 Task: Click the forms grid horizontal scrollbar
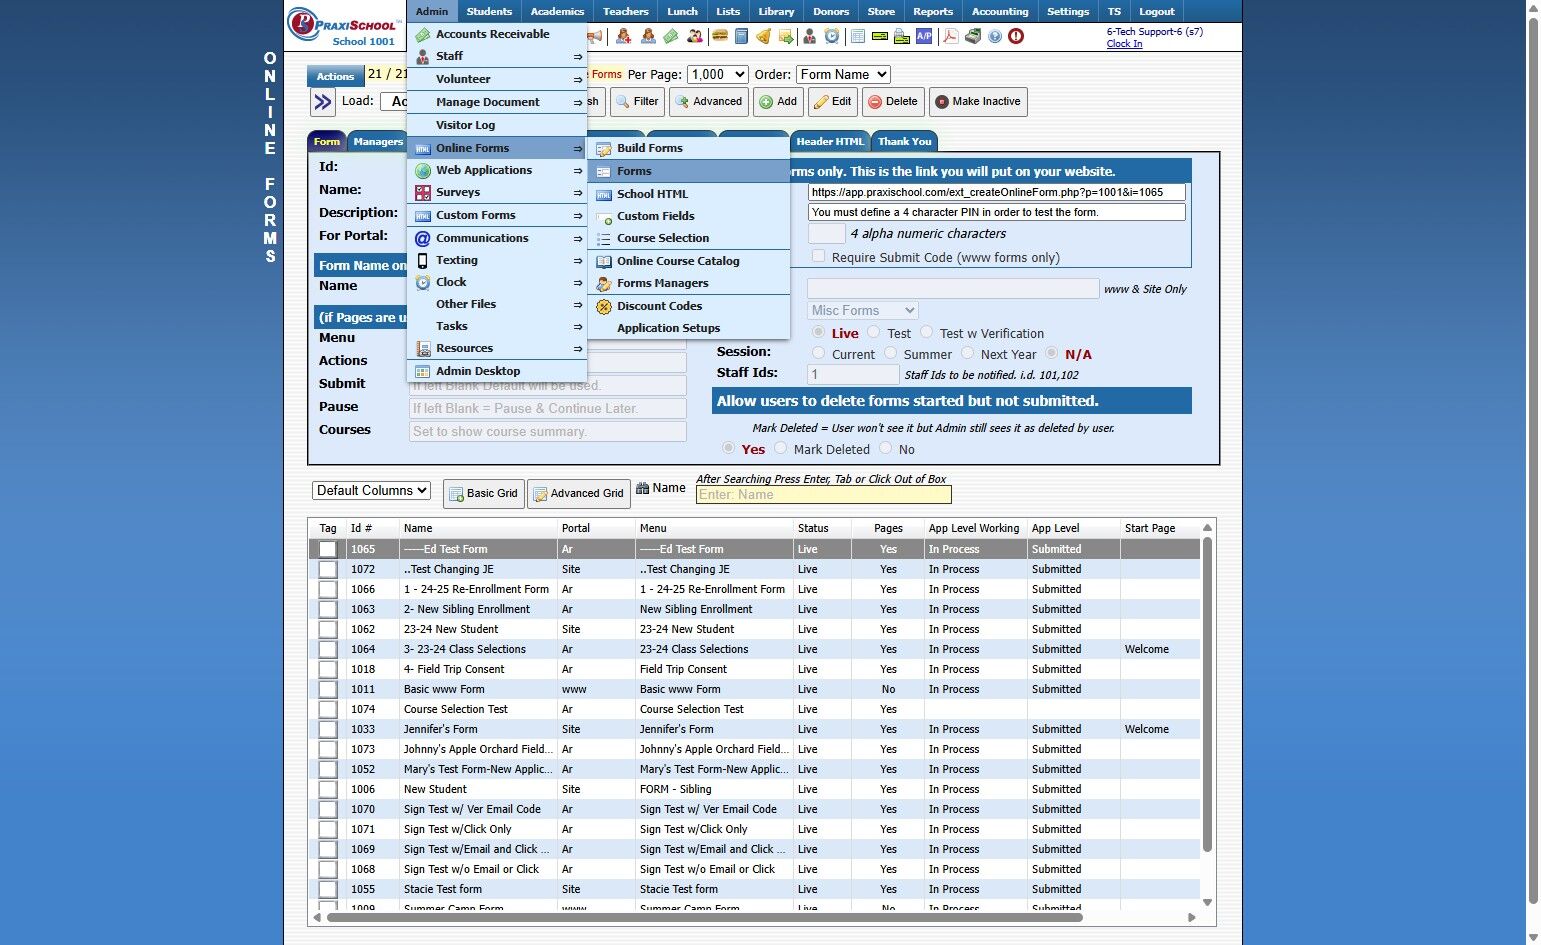[704, 917]
